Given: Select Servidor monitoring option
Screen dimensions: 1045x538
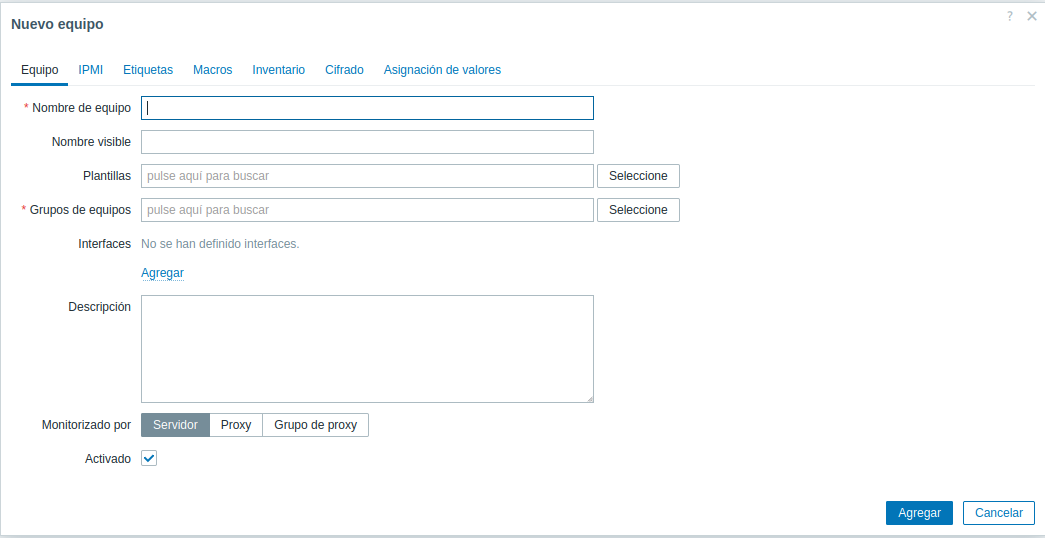Looking at the screenshot, I should (x=176, y=425).
